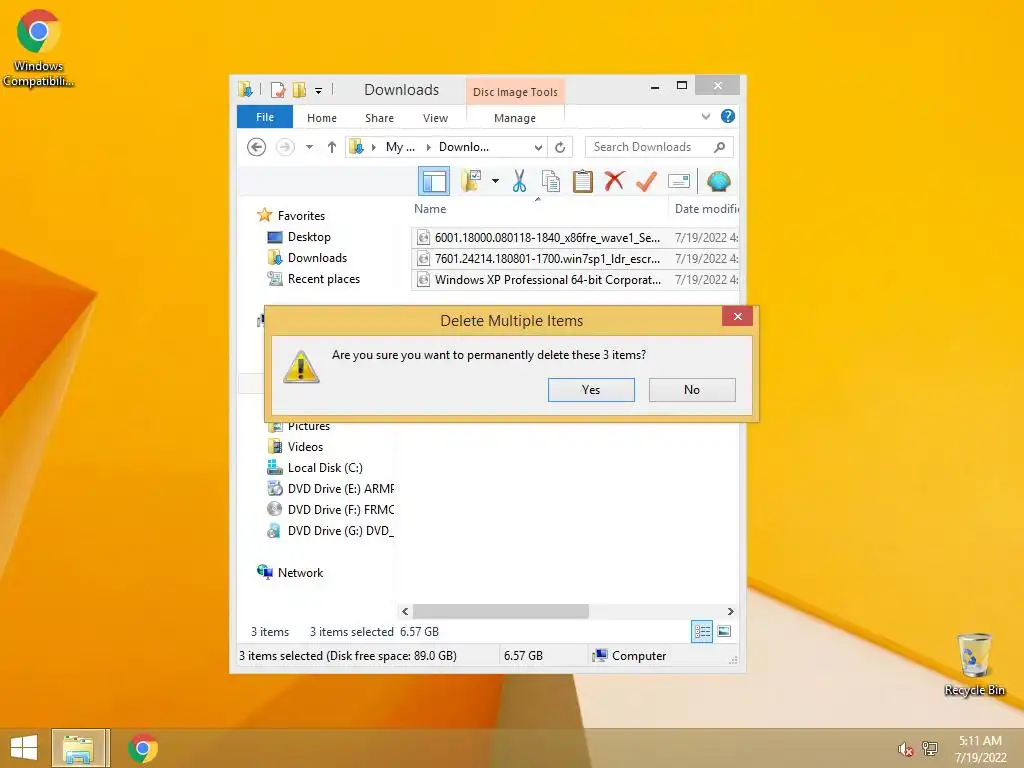Close the Delete Multiple Items dialog

737,317
